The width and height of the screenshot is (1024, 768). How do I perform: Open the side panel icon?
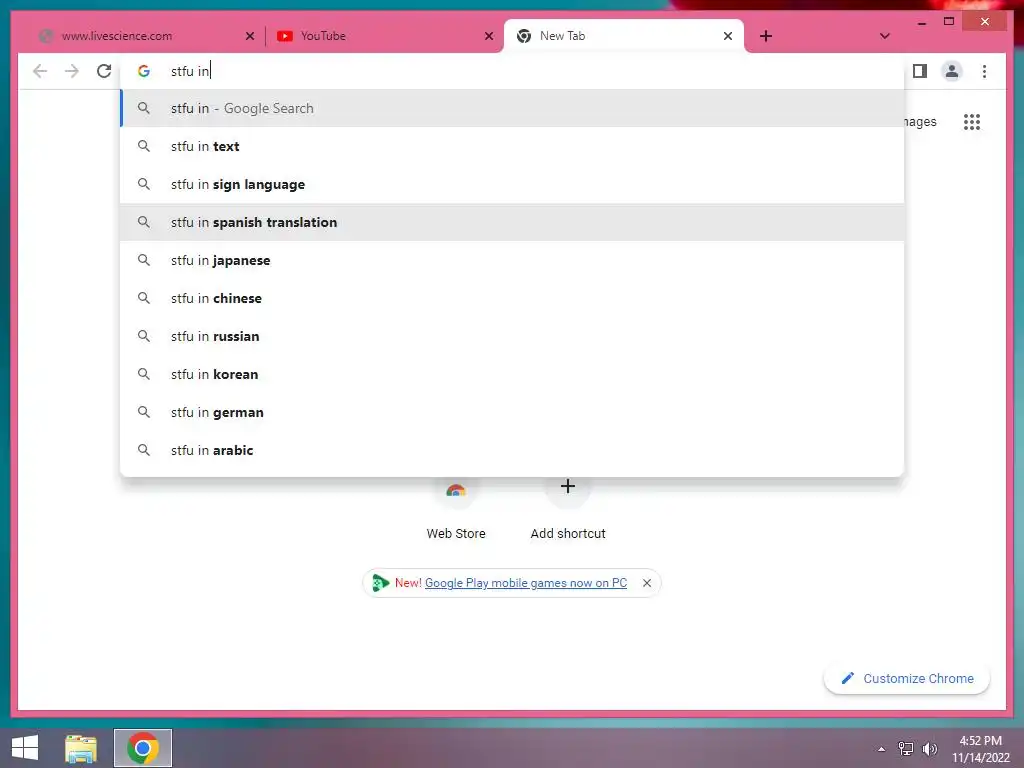(920, 71)
